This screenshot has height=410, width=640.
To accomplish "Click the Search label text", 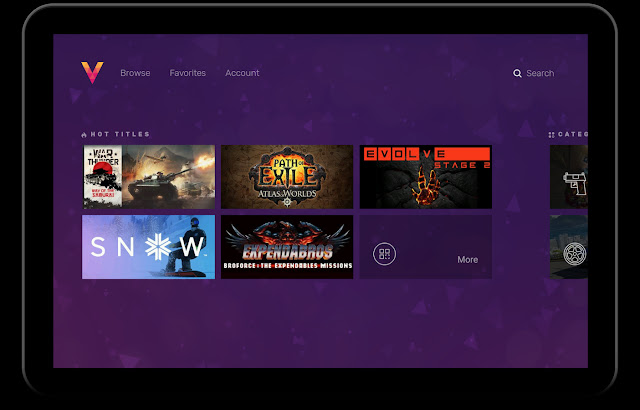I will pyautogui.click(x=540, y=73).
